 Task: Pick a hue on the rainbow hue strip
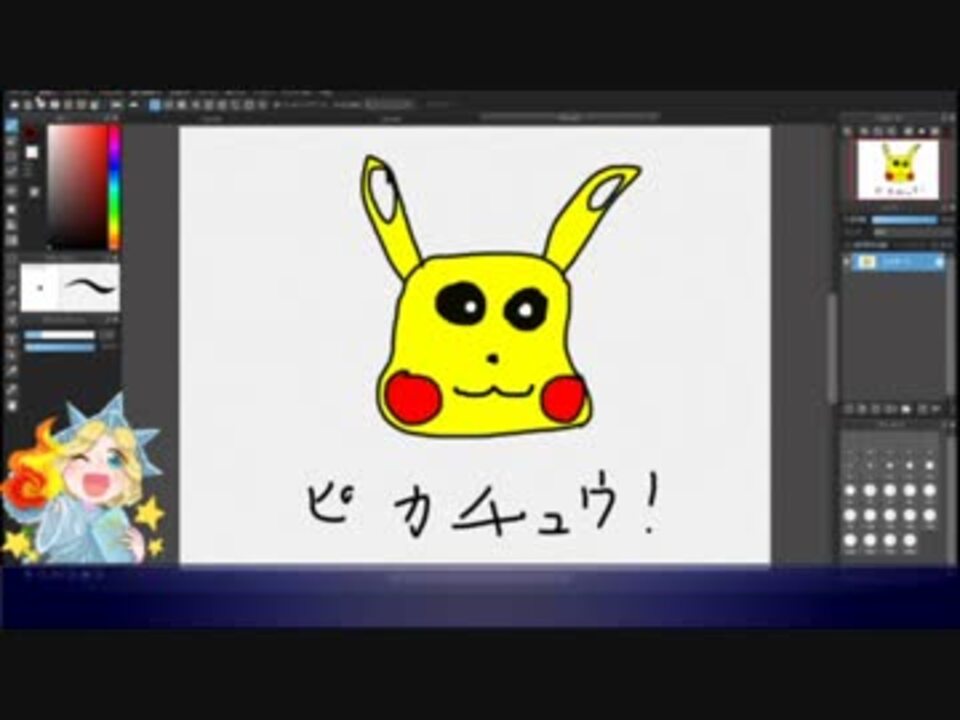click(x=114, y=187)
